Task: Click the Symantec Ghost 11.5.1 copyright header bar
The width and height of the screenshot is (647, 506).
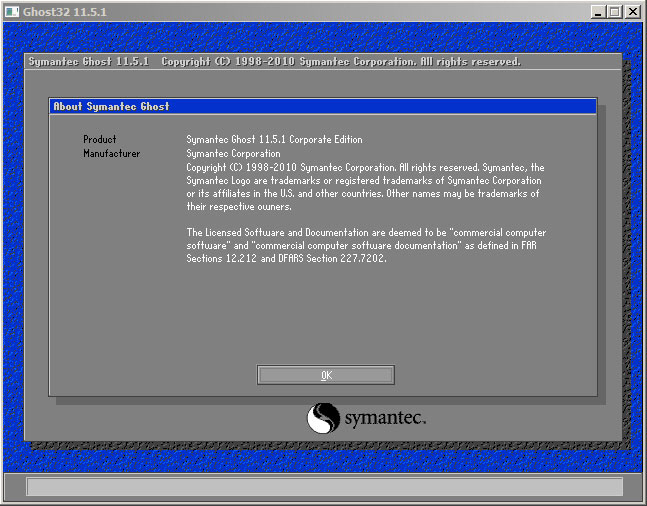Action: 323,61
